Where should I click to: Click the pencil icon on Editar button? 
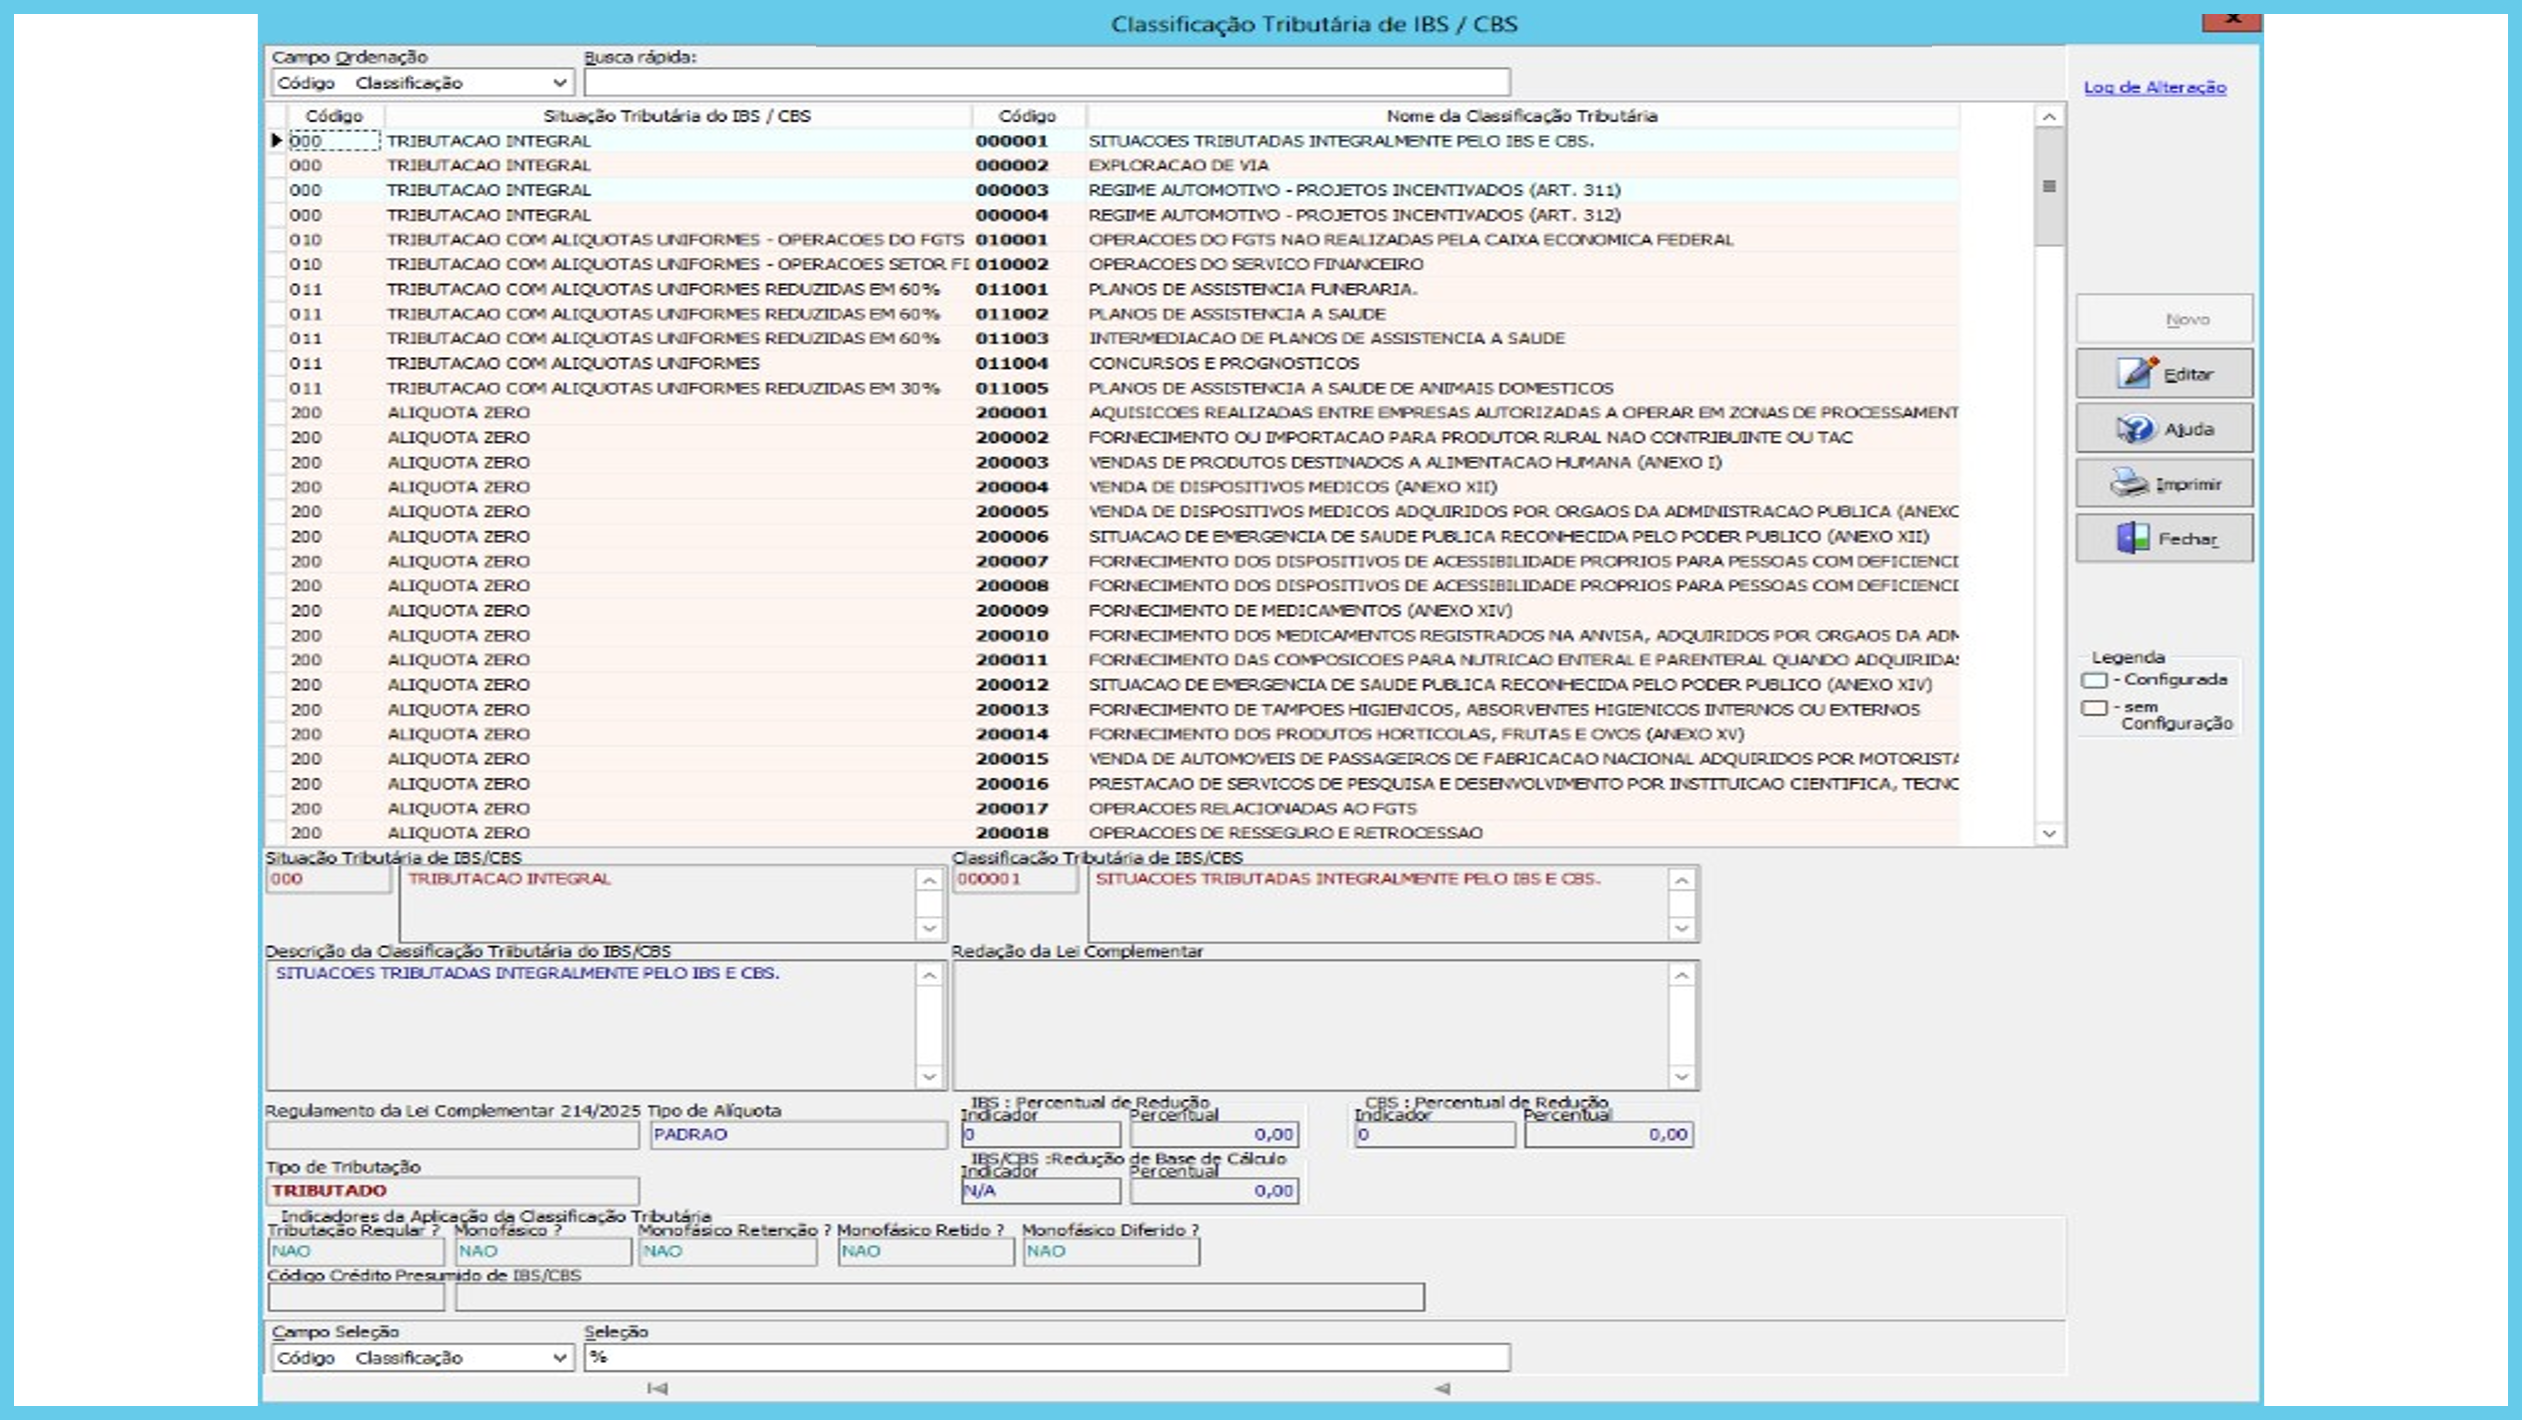(2137, 373)
